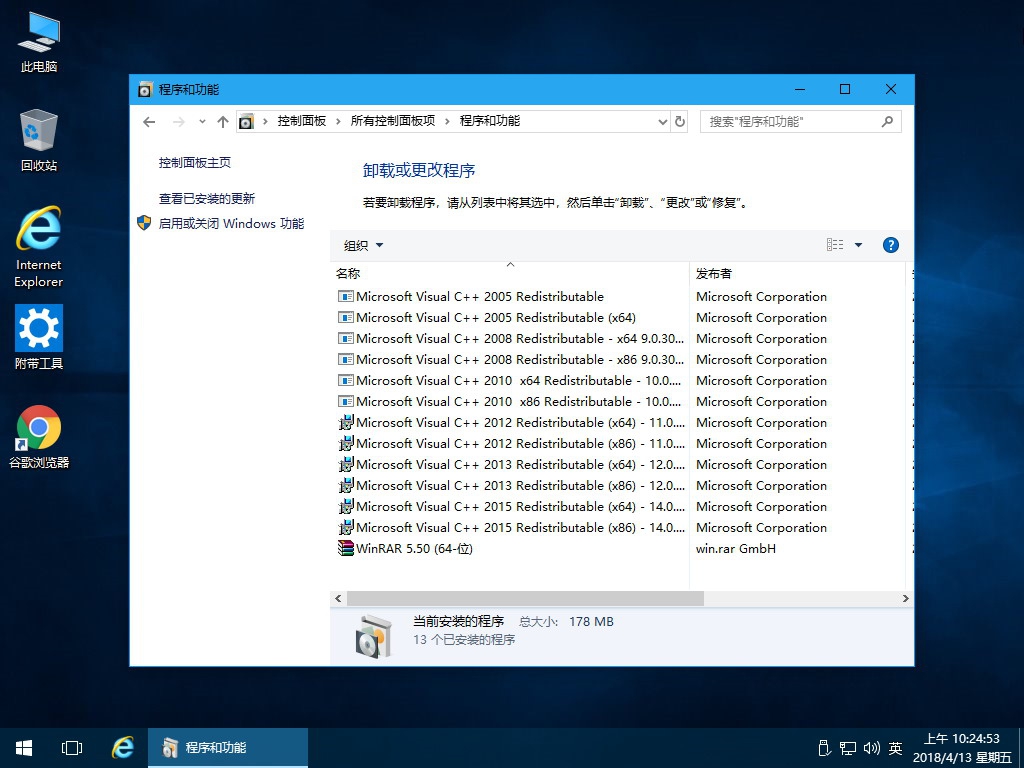The image size is (1024, 768).
Task: Open Task View on the taskbar
Action: (72, 748)
